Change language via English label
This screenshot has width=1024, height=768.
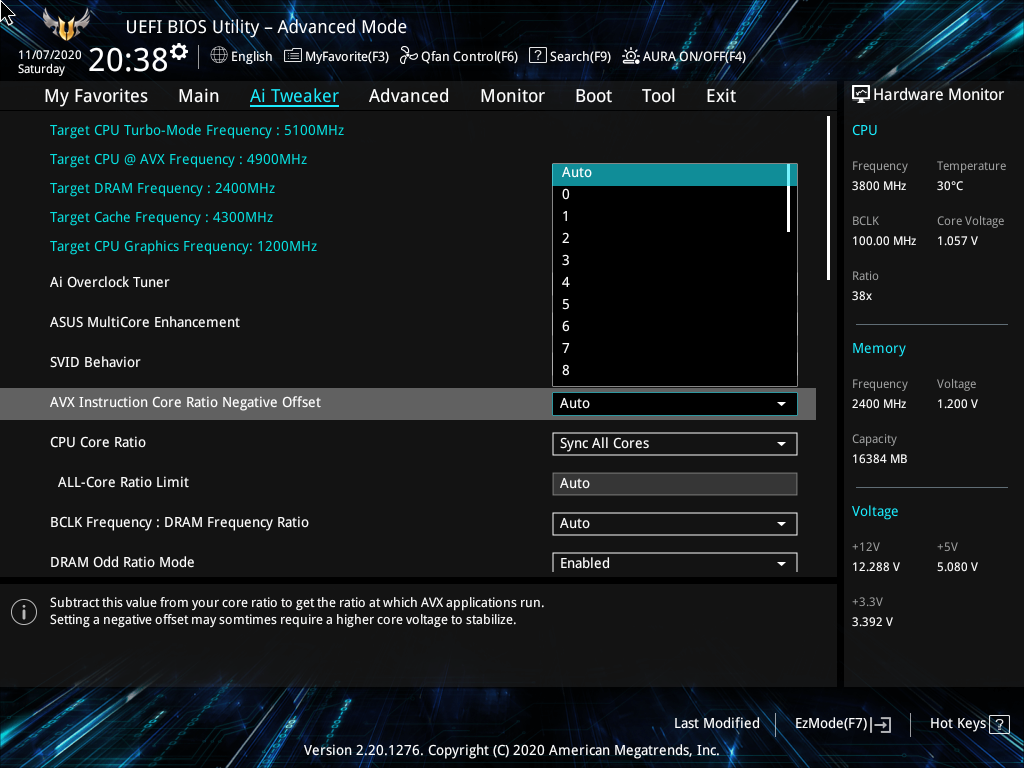[251, 56]
